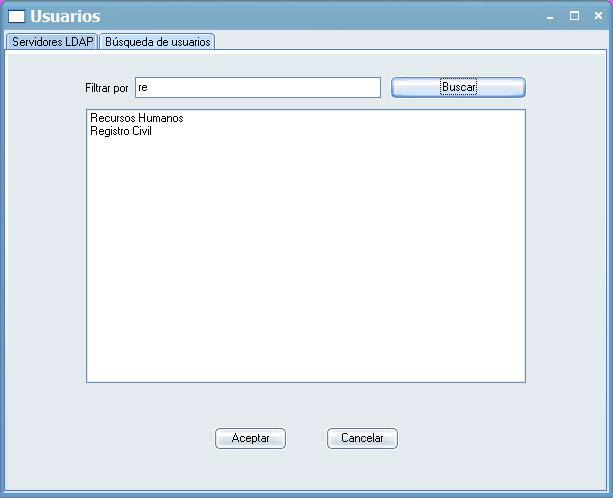Maximize the Usuarios window
This screenshot has height=498, width=613.
574,16
